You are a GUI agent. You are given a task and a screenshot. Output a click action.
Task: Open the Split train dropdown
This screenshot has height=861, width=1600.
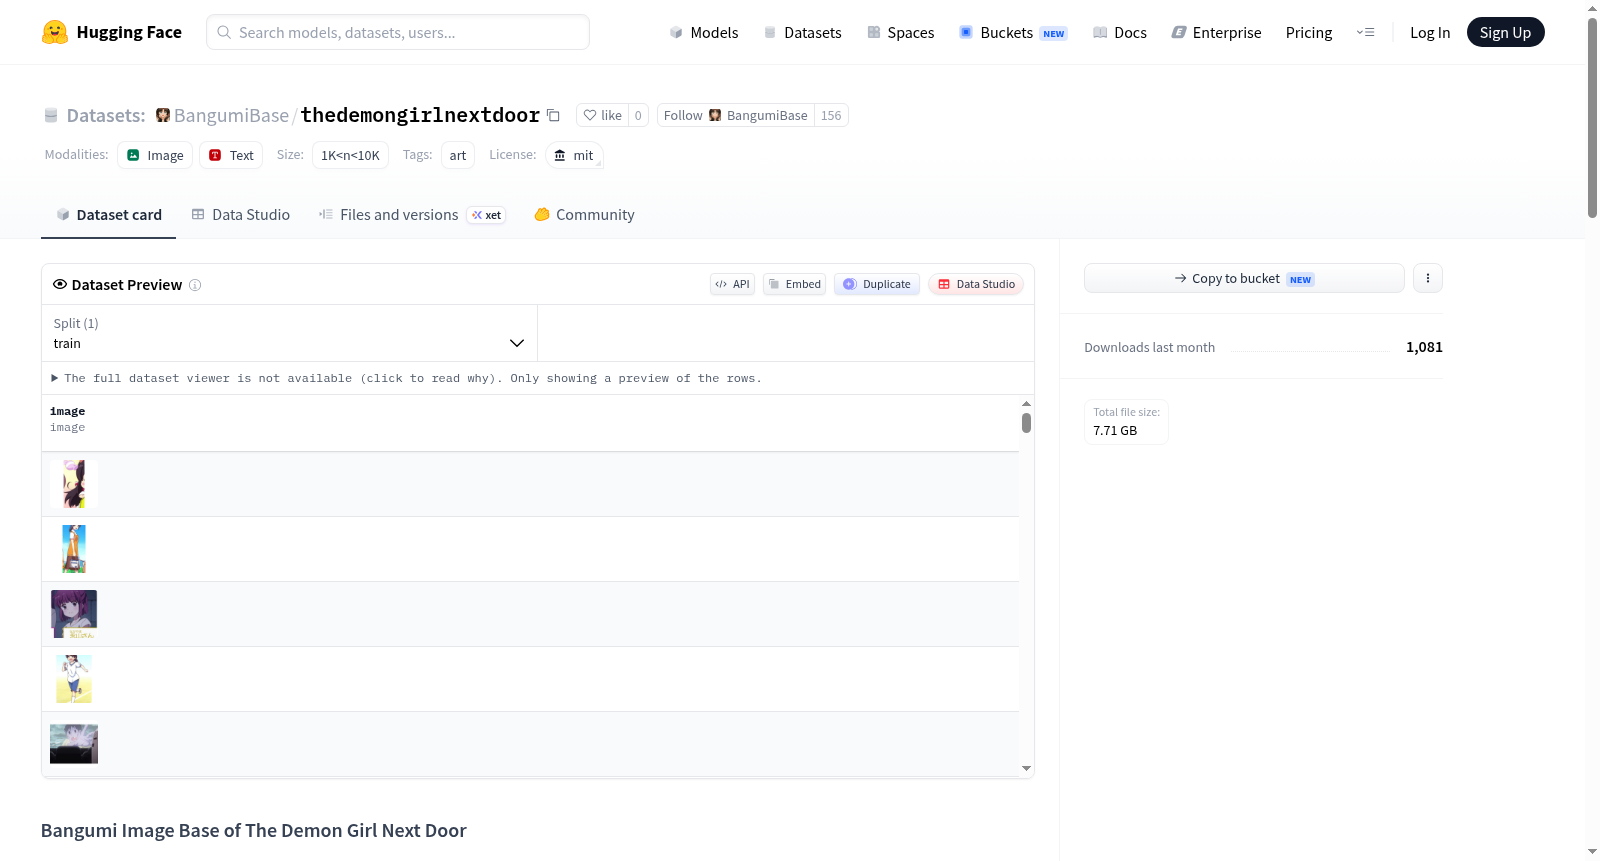289,333
